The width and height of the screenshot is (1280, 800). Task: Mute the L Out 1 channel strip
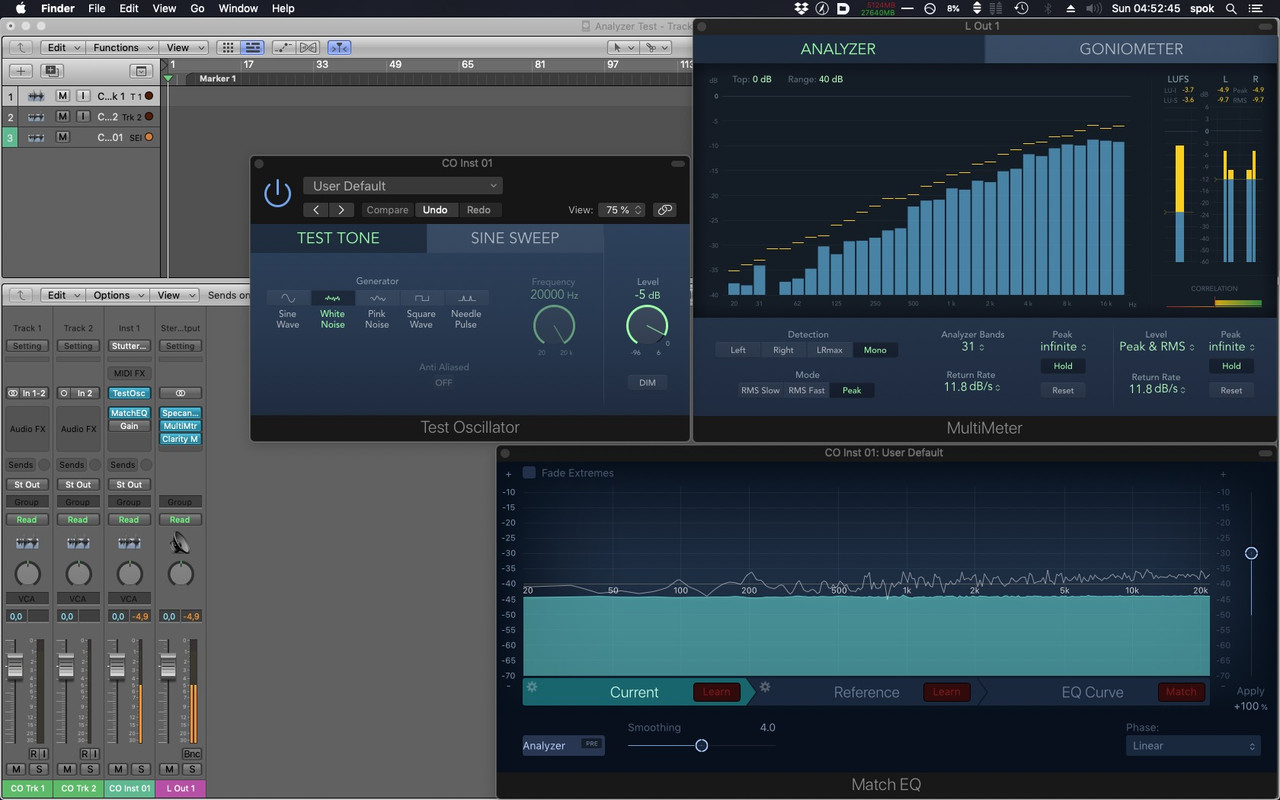pyautogui.click(x=168, y=769)
